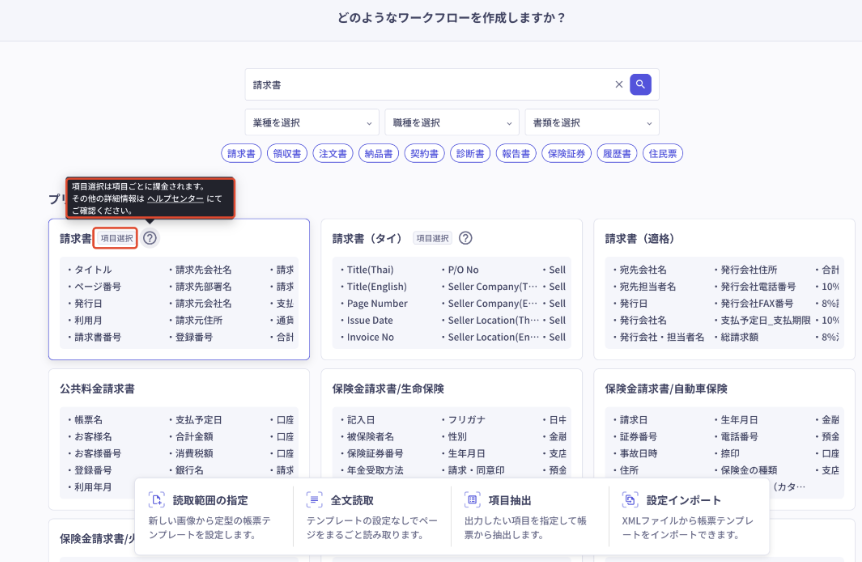Clear the search field with X icon
The image size is (862, 562).
click(619, 85)
